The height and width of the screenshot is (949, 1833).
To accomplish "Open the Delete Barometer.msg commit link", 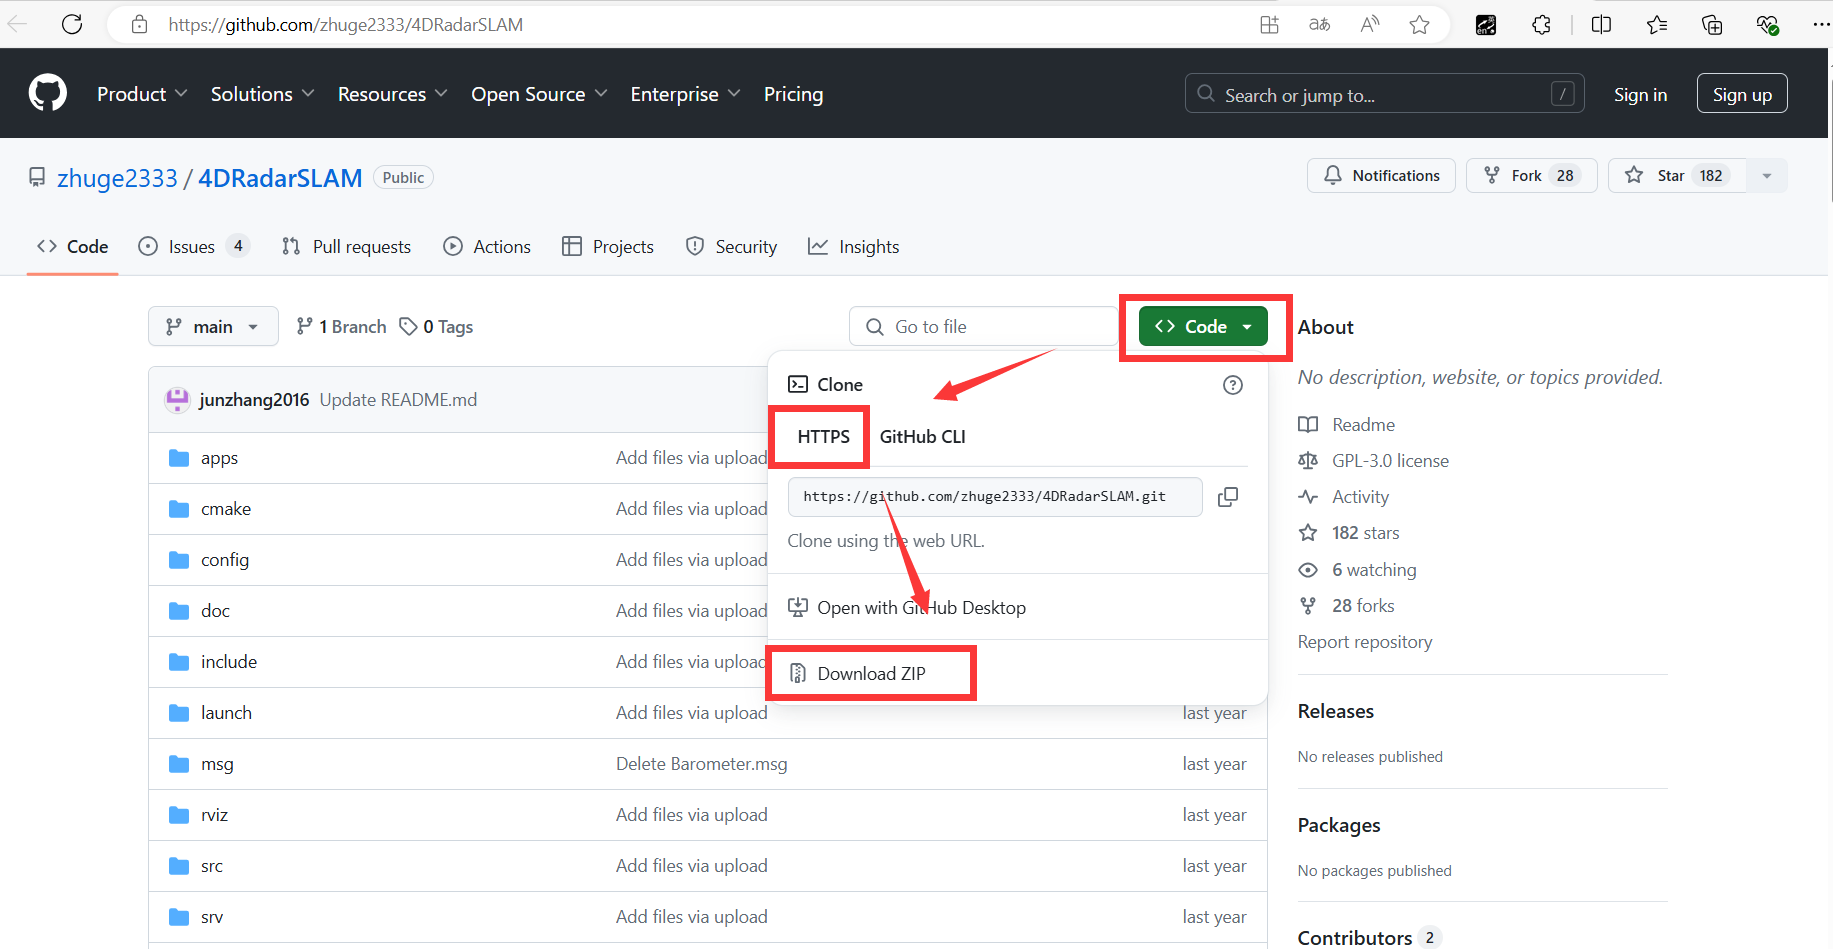I will pyautogui.click(x=702, y=764).
